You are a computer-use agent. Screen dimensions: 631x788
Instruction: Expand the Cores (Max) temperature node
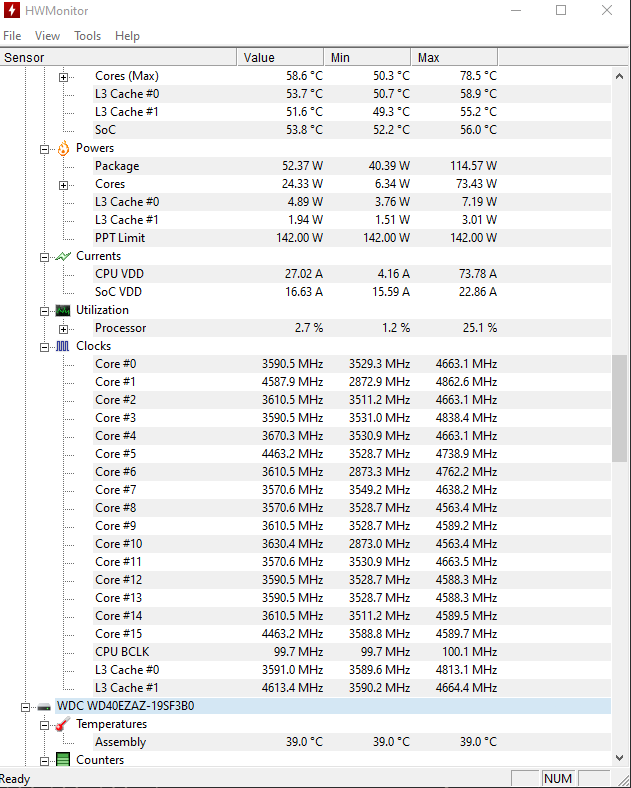[x=63, y=77]
